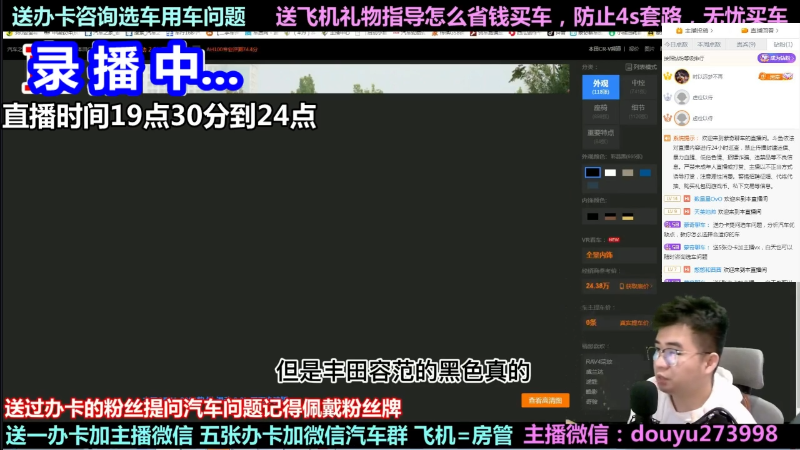The image size is (800, 450).
Task: Click the gold crown first-place avatar
Action: coord(682,77)
